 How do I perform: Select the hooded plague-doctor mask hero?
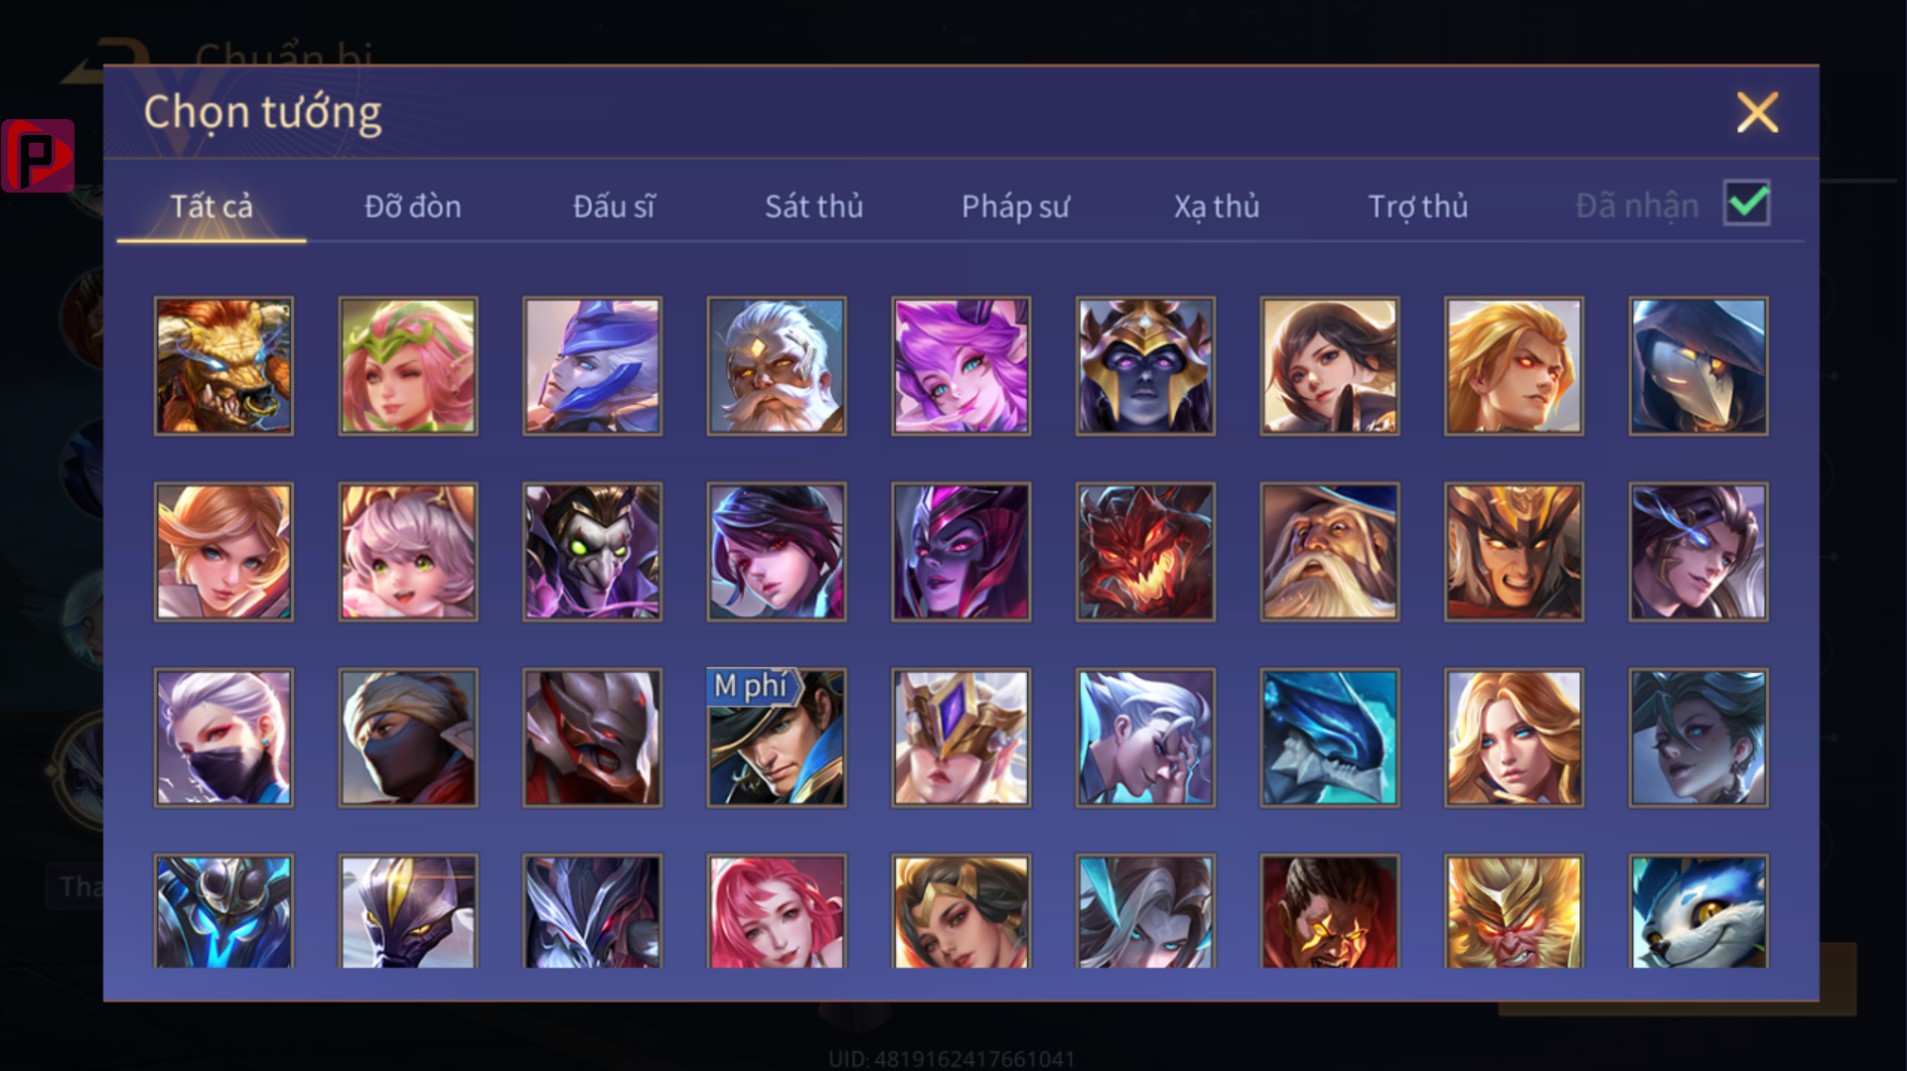coord(1699,366)
